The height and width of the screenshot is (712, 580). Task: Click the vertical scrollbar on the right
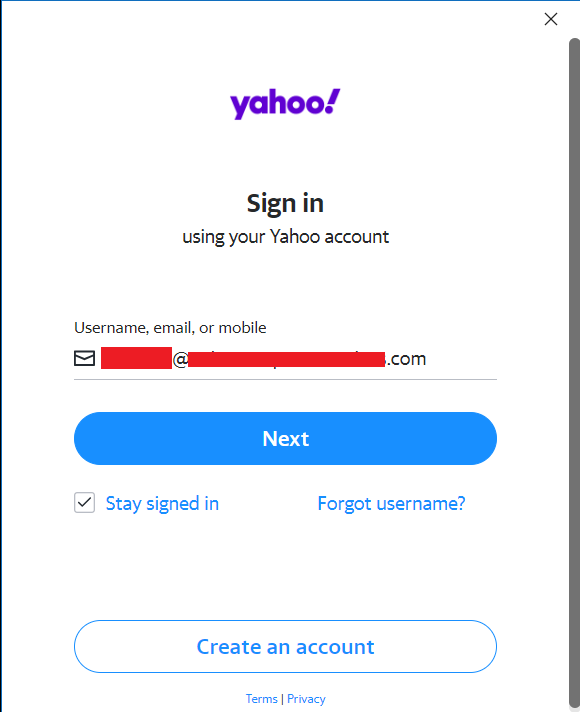pyautogui.click(x=574, y=372)
